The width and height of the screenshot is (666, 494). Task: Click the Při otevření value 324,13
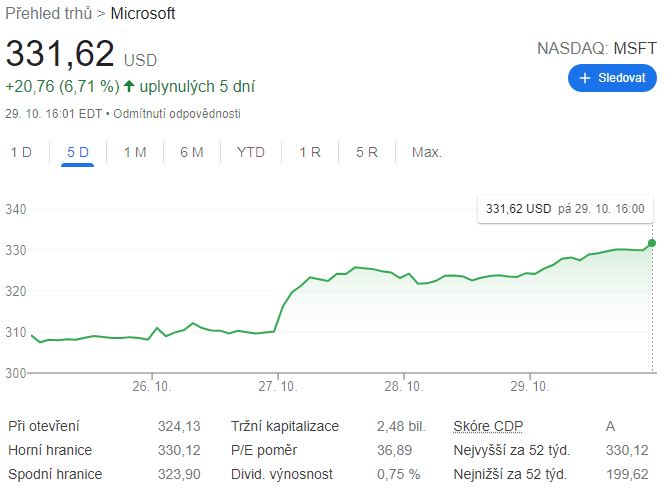[179, 426]
